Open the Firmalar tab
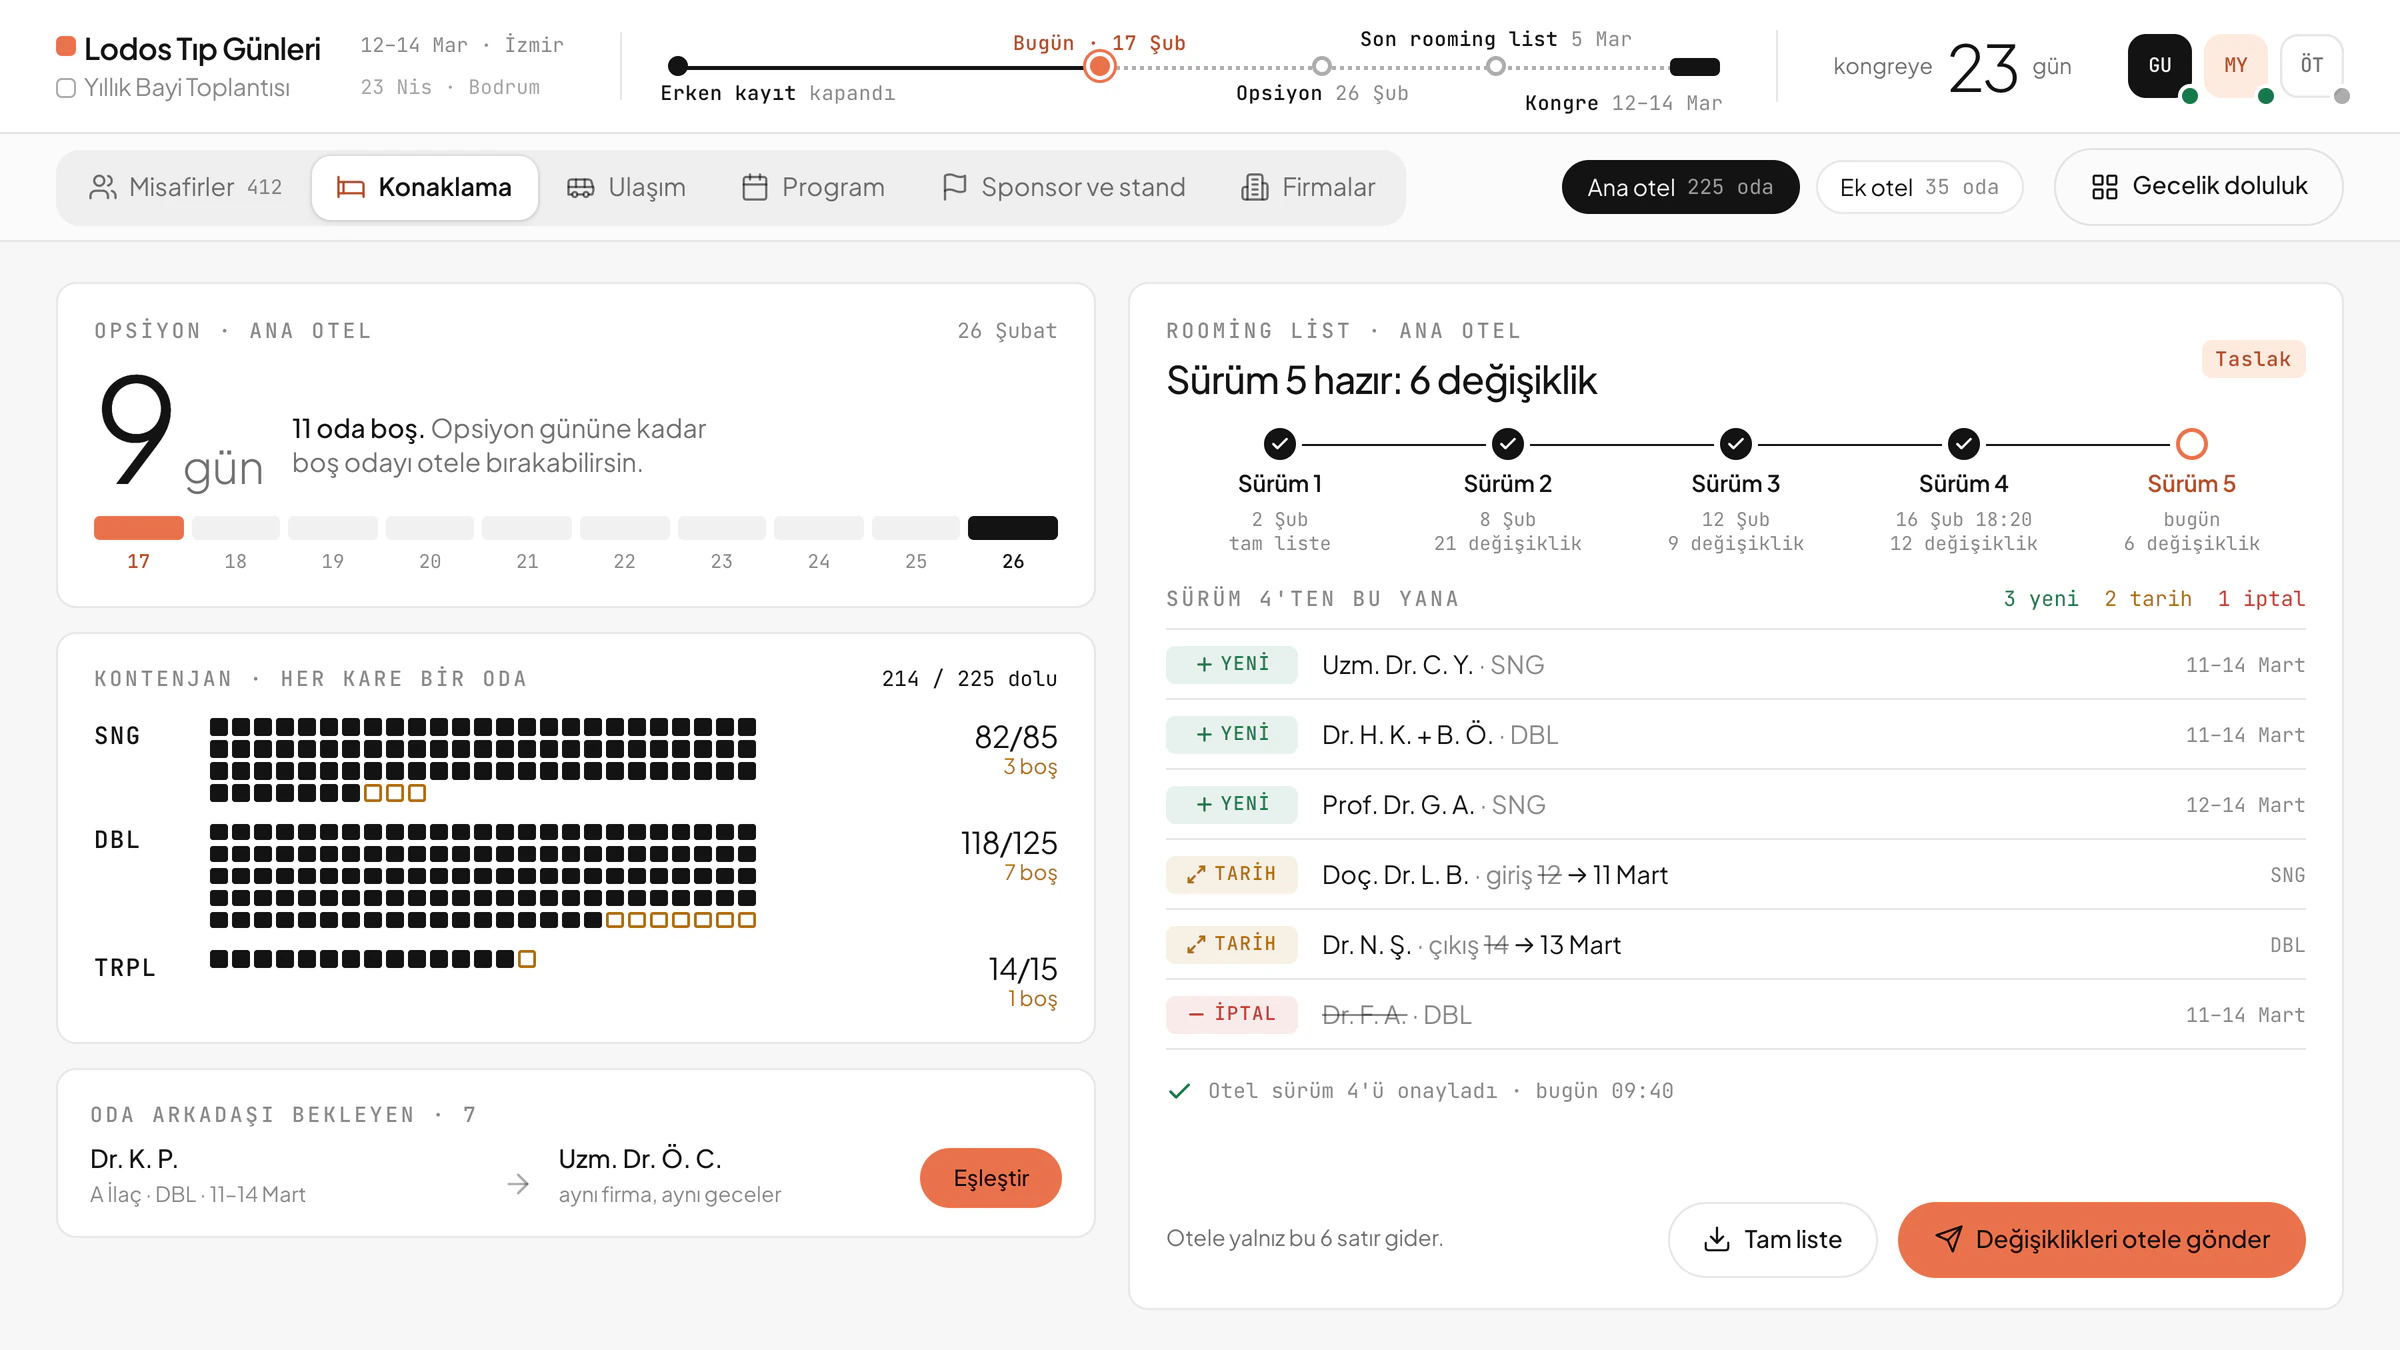This screenshot has width=2400, height=1350. (x=1308, y=187)
